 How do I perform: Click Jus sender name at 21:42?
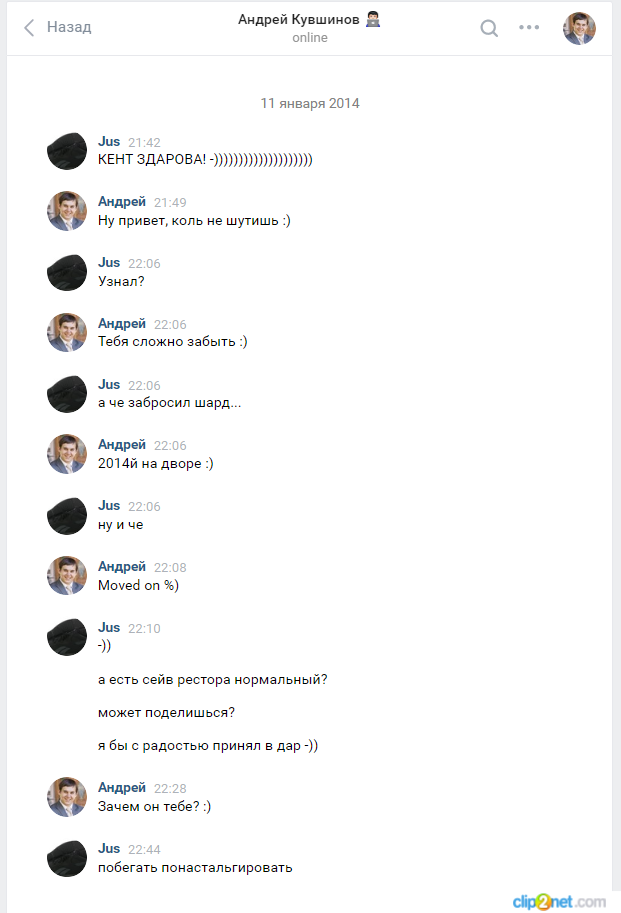[x=109, y=142]
